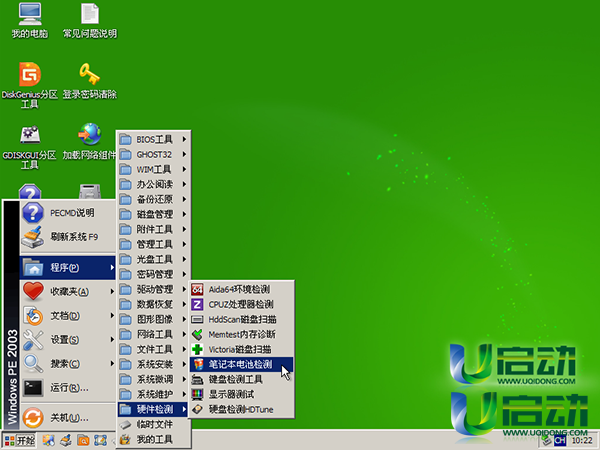The height and width of the screenshot is (450, 600).
Task: Click the 搜索(C) magnifier icon
Action: [33, 364]
